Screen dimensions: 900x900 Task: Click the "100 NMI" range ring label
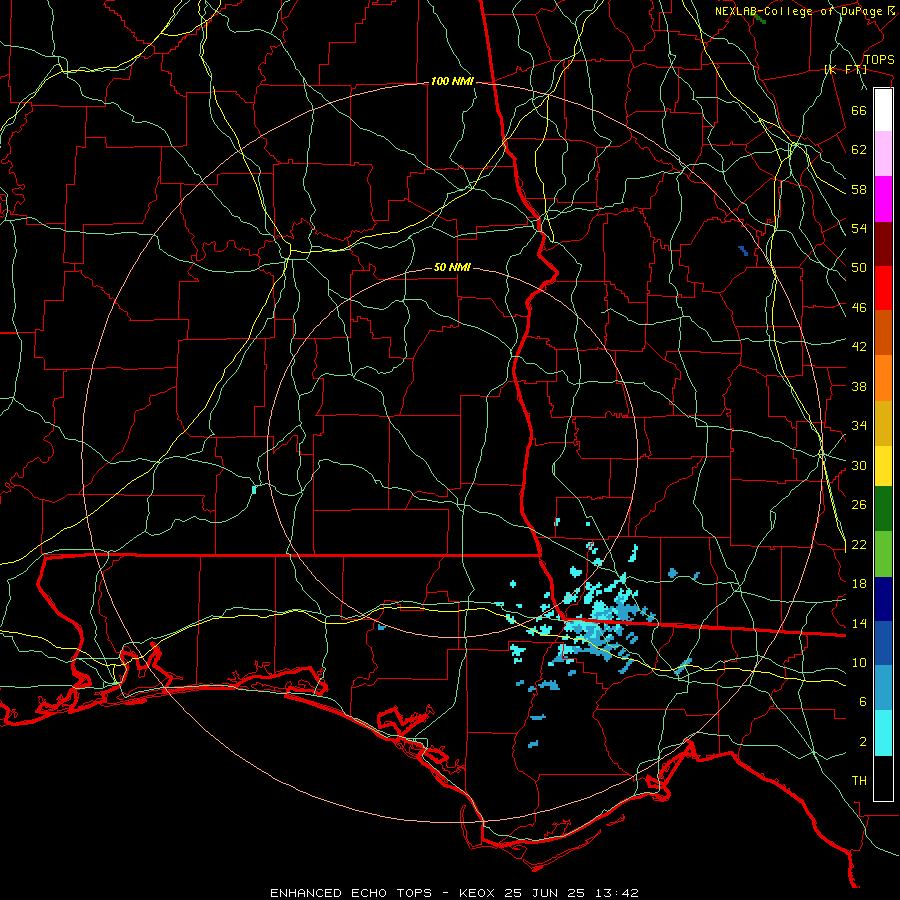452,82
